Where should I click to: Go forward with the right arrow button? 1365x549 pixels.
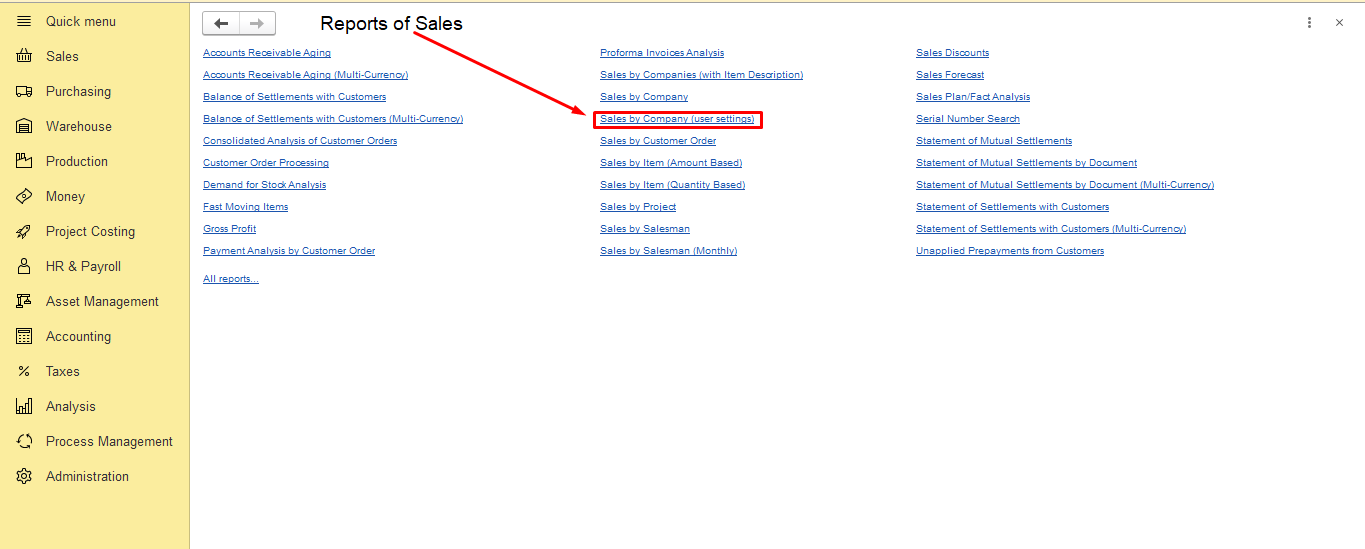257,24
